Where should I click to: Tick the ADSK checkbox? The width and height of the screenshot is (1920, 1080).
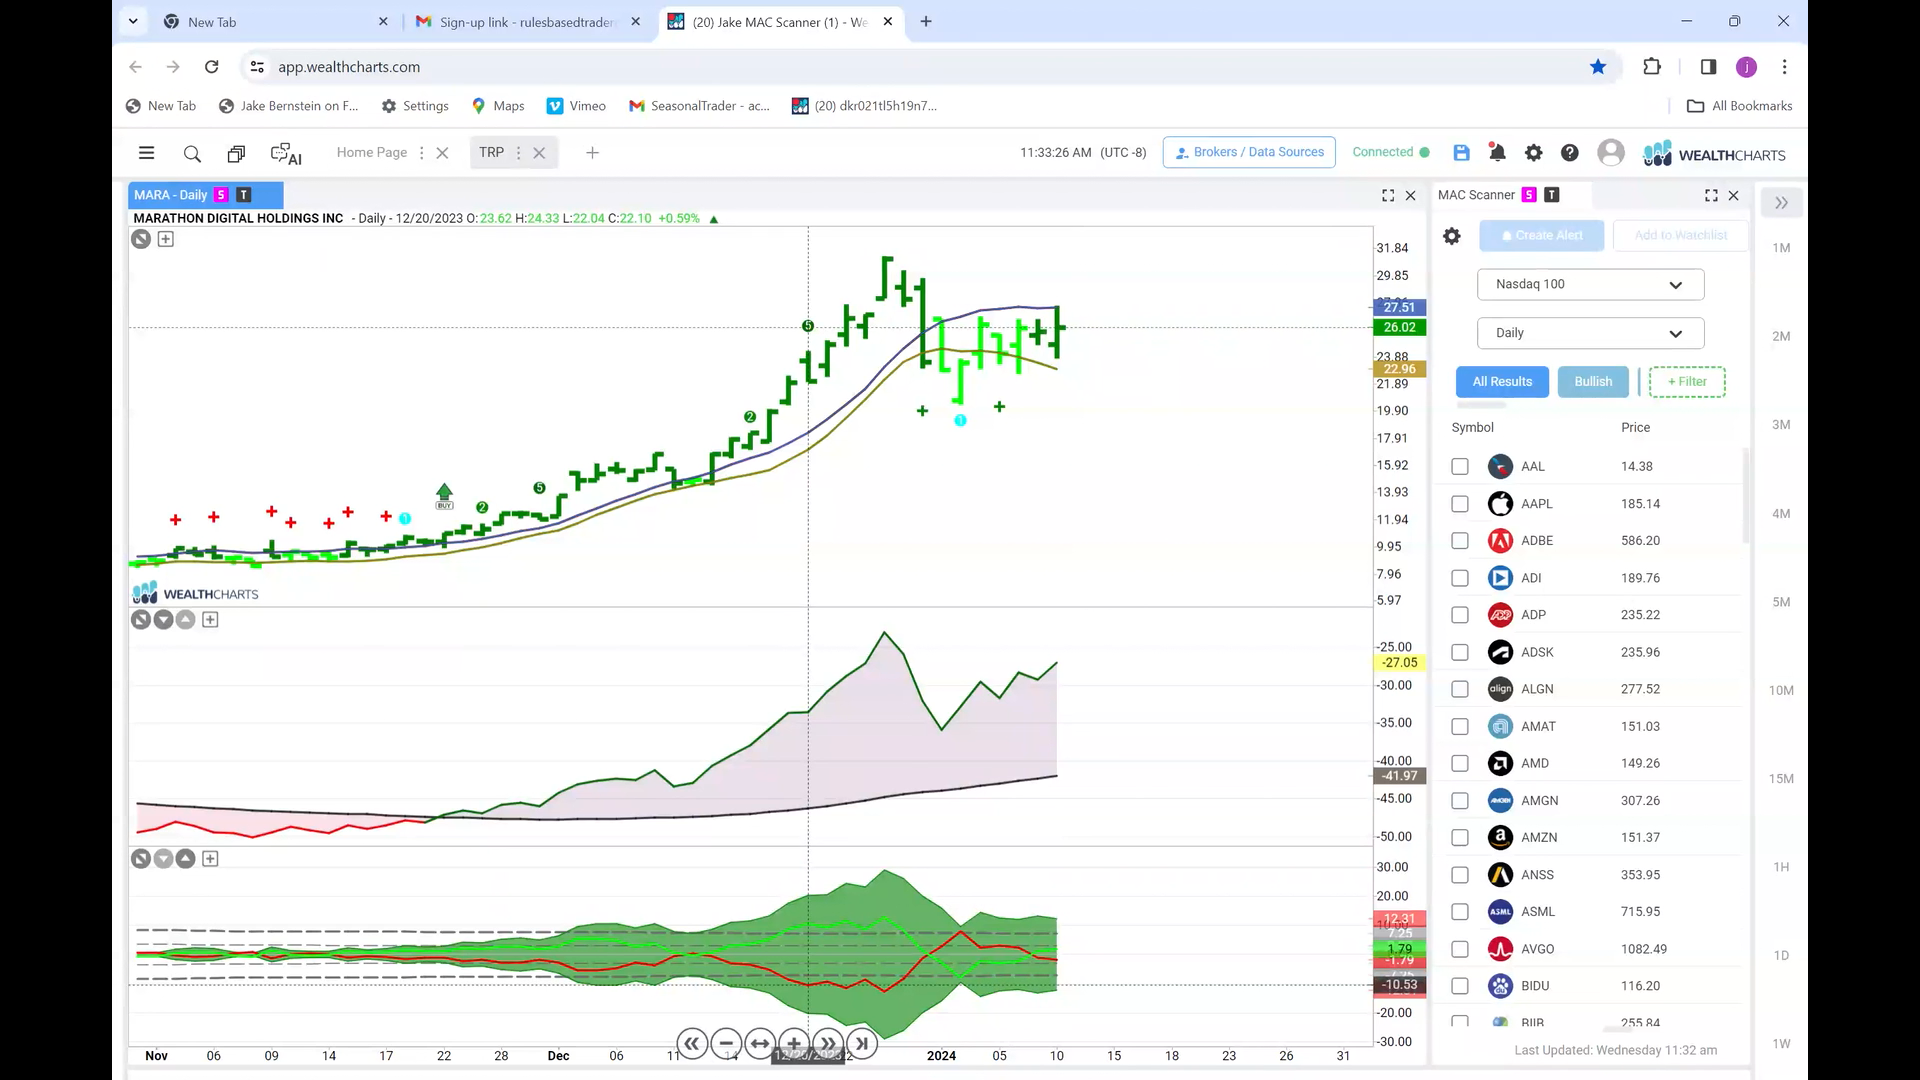1460,652
